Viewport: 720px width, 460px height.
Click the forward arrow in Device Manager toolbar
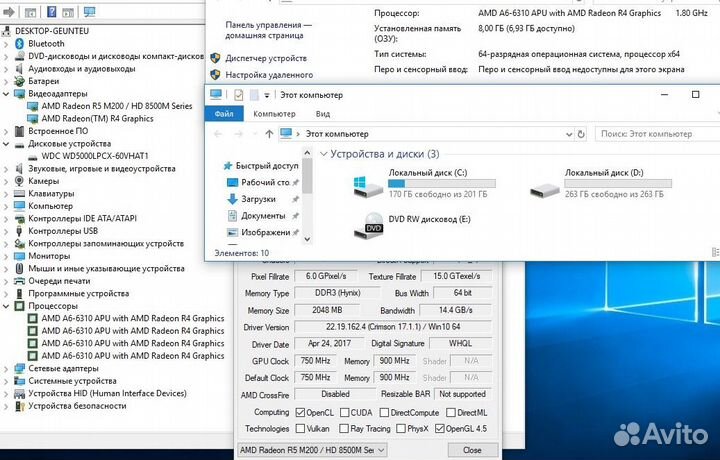[x=9, y=12]
